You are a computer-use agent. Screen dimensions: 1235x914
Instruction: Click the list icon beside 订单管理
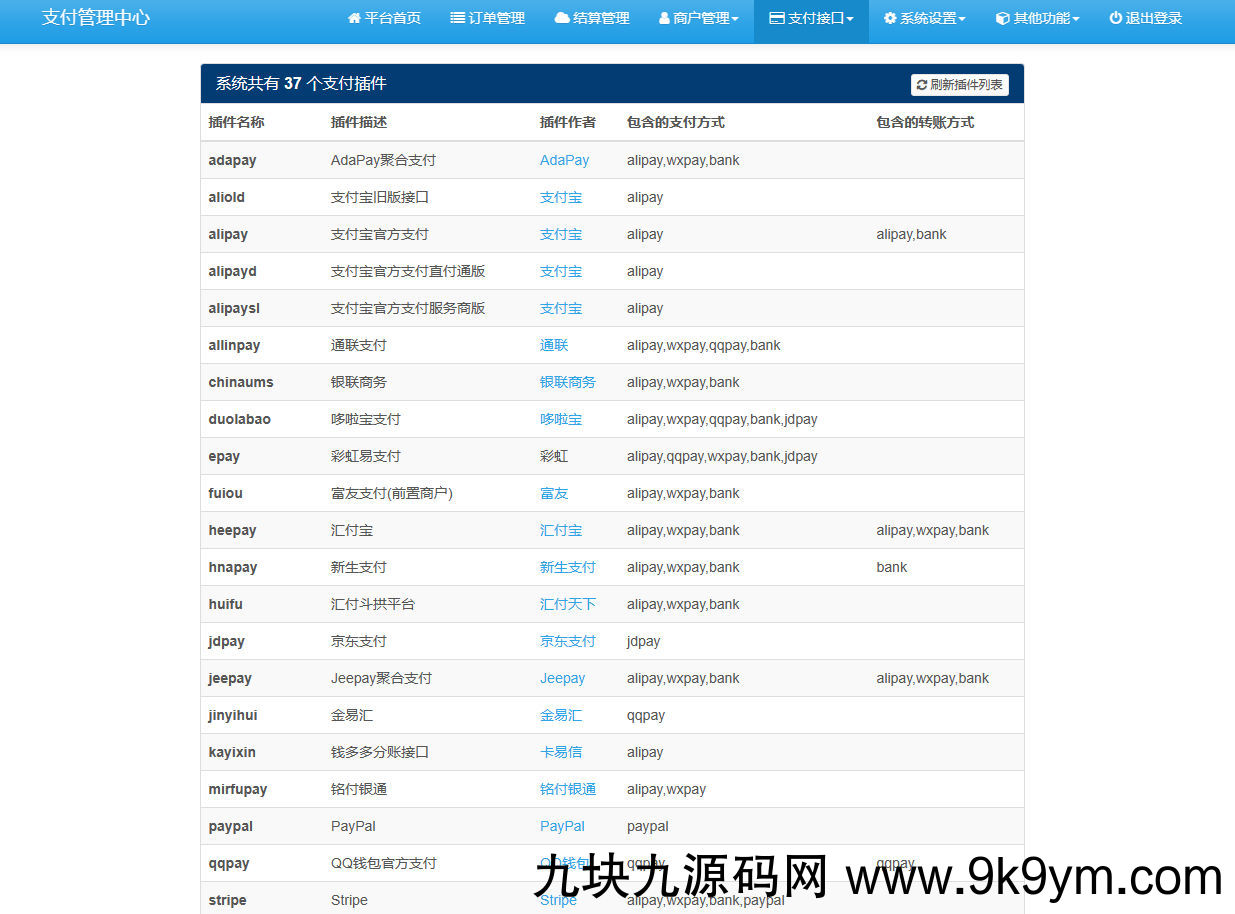[x=457, y=18]
